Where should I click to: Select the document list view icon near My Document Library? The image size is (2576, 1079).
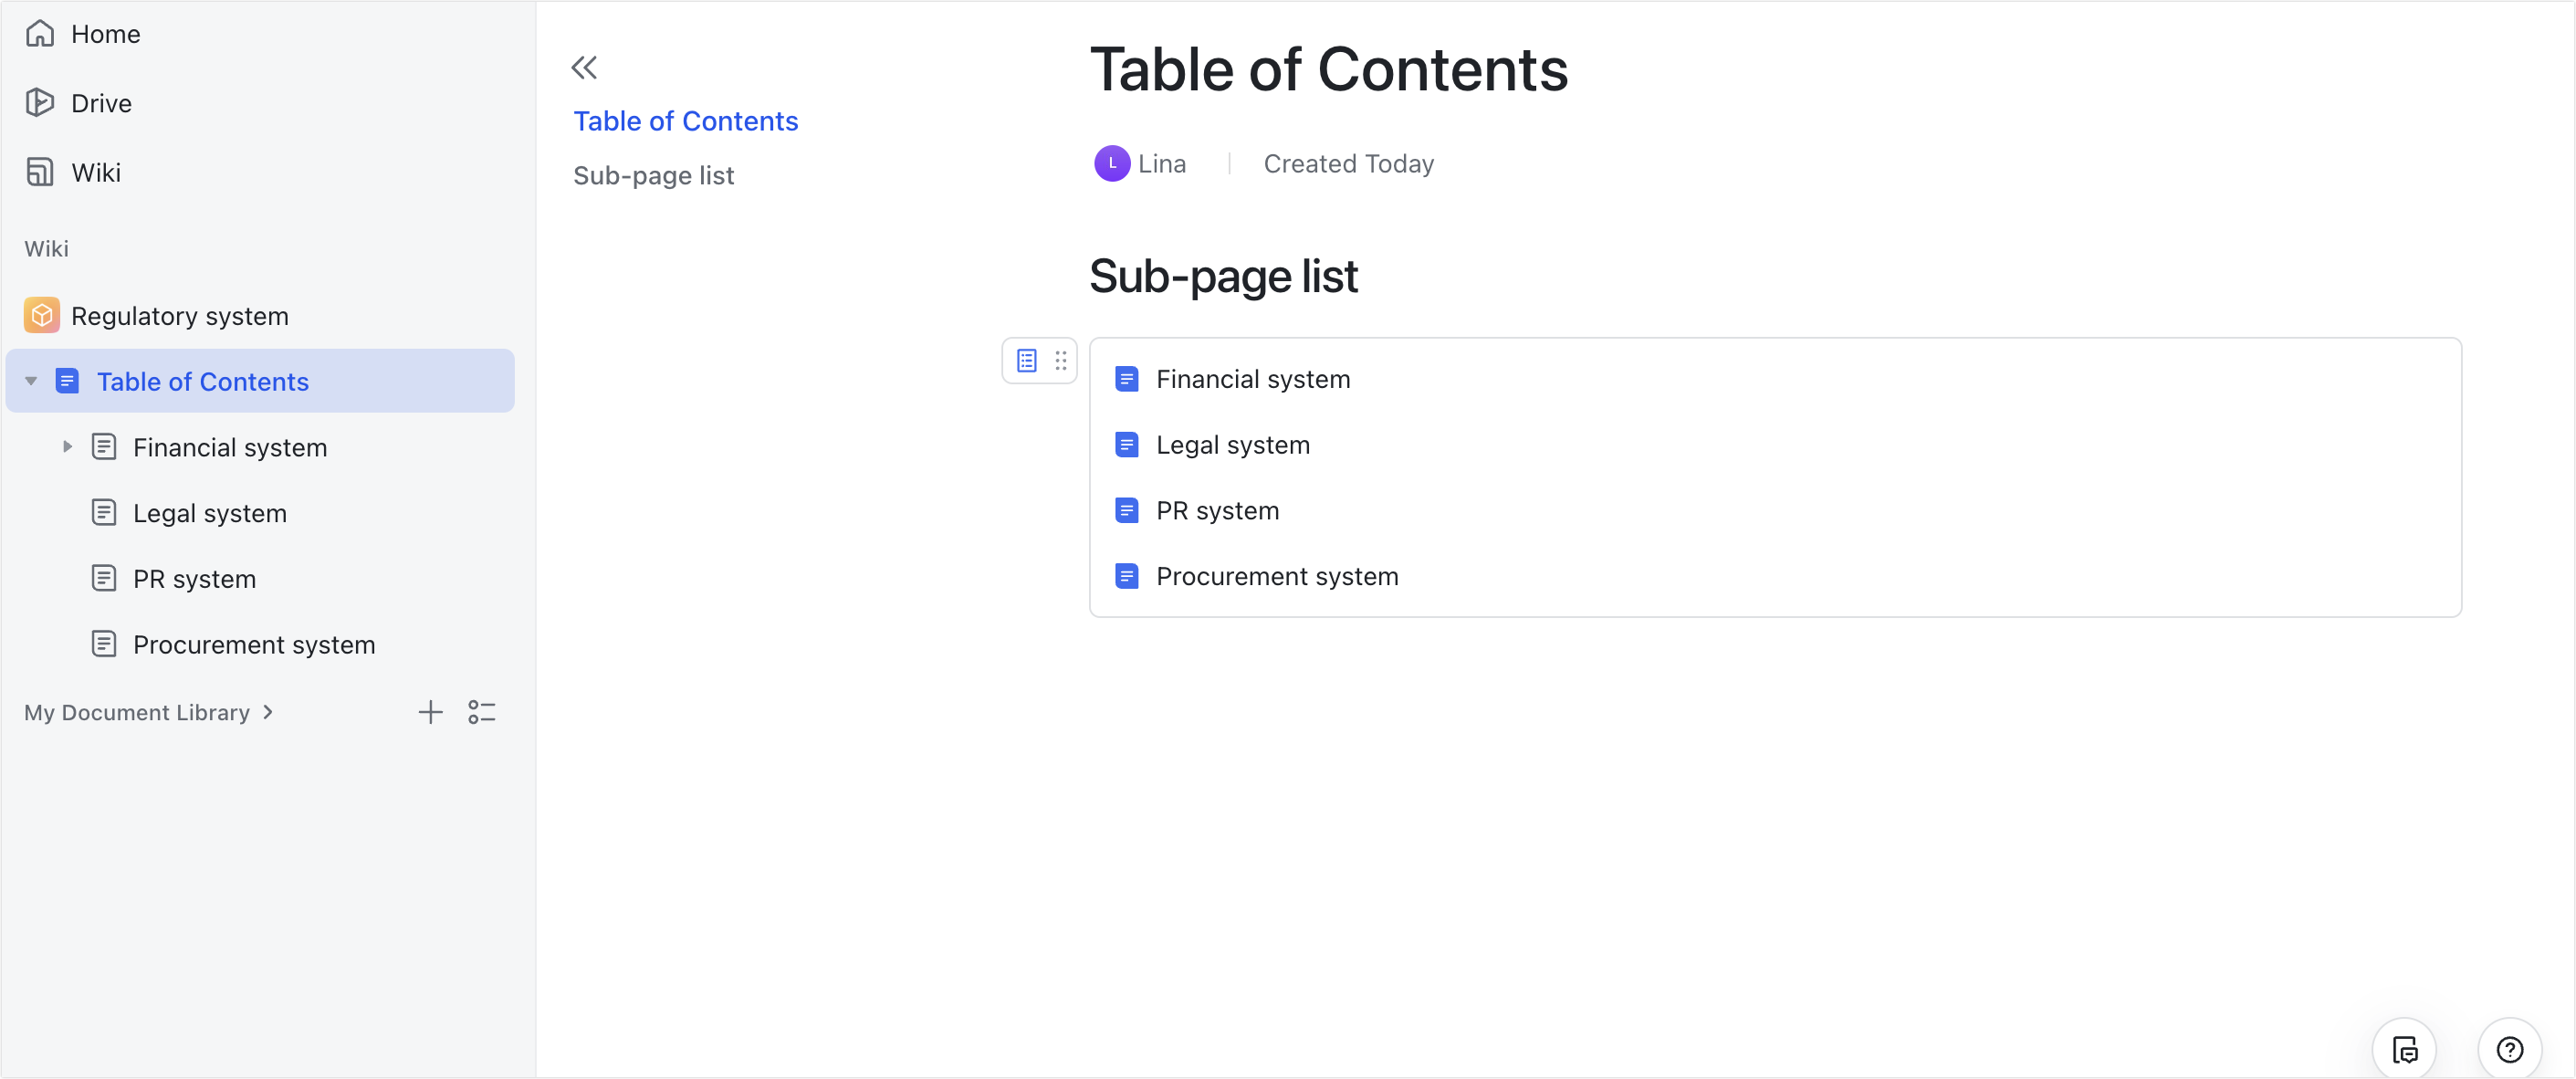482,711
